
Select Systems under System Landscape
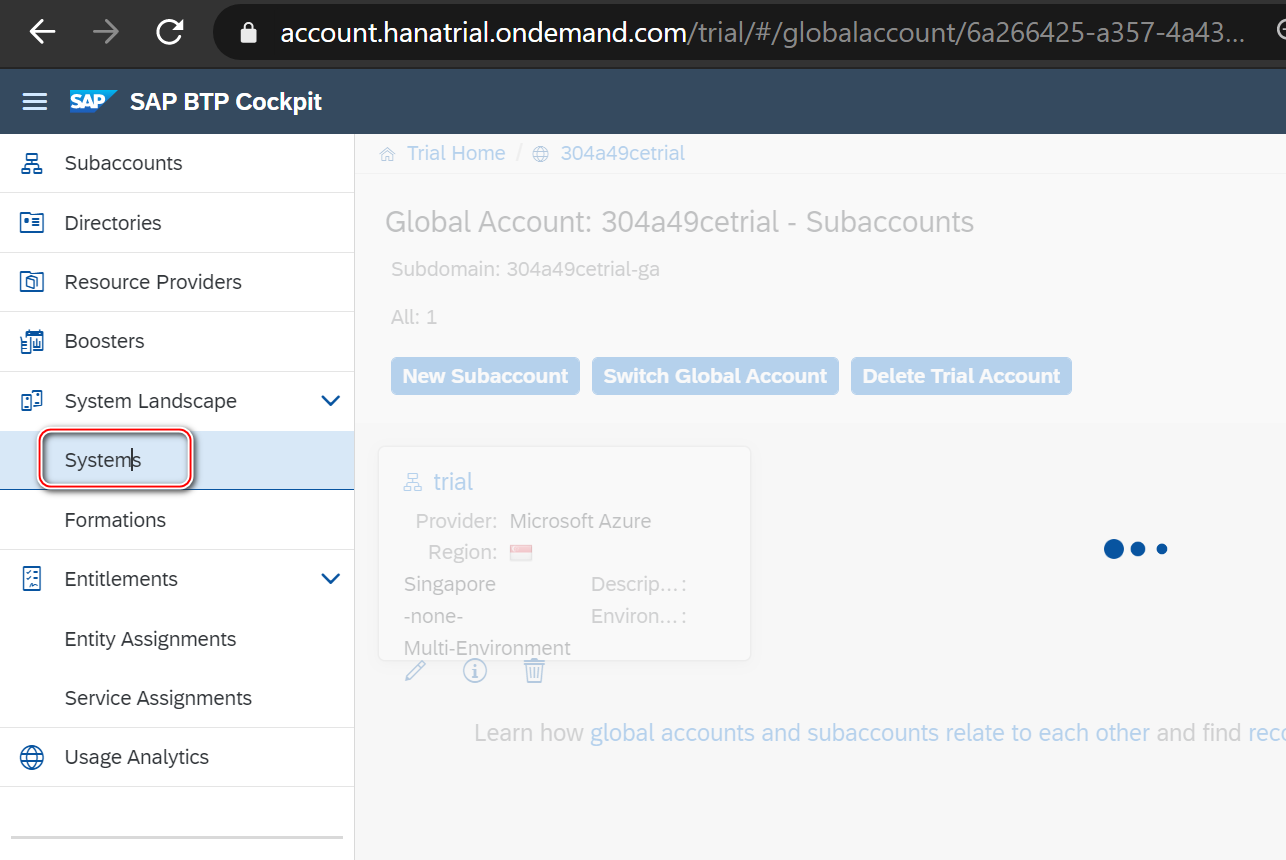click(177, 460)
